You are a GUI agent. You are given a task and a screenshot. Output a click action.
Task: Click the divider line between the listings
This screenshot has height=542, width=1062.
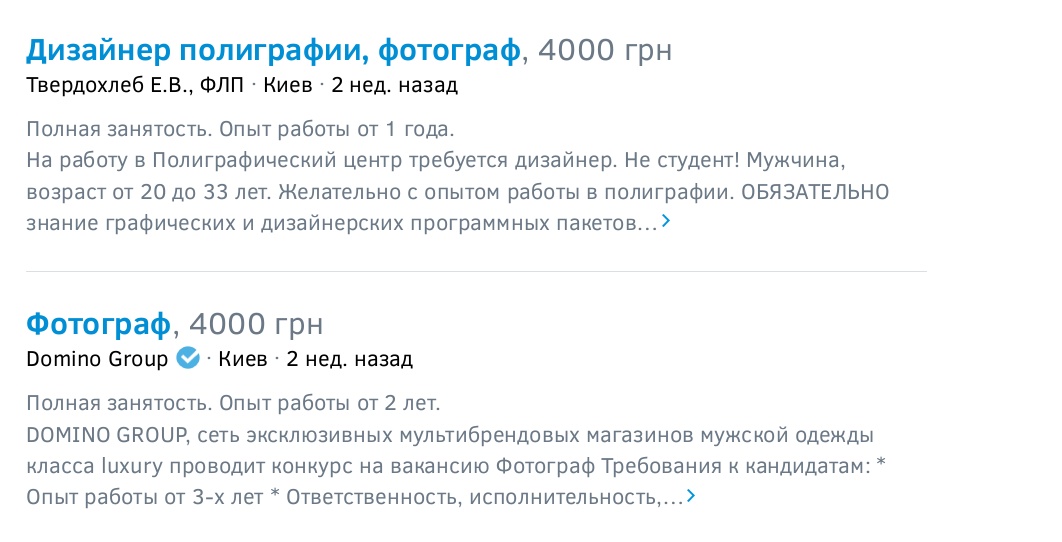[x=476, y=271]
